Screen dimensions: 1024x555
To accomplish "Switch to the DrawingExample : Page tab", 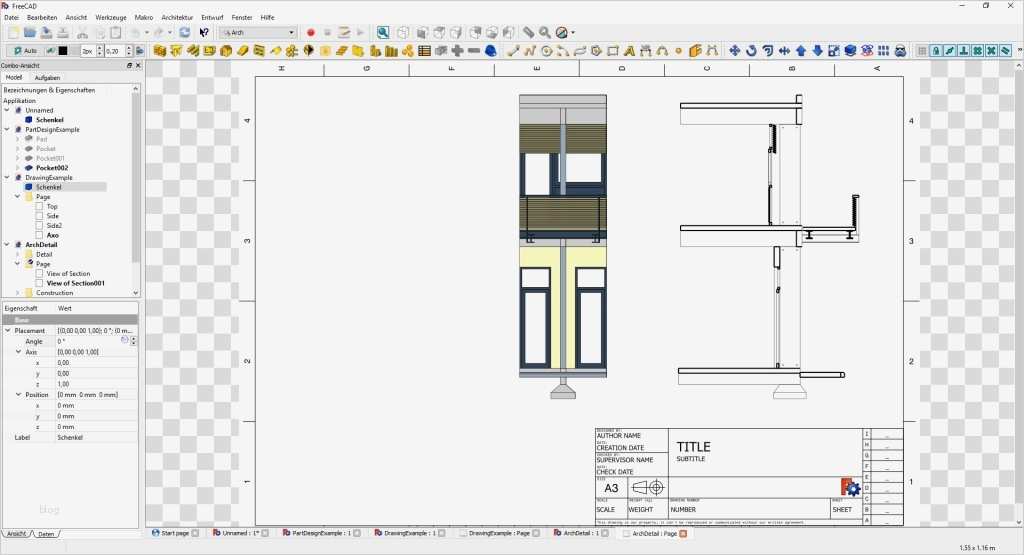I will point(500,533).
